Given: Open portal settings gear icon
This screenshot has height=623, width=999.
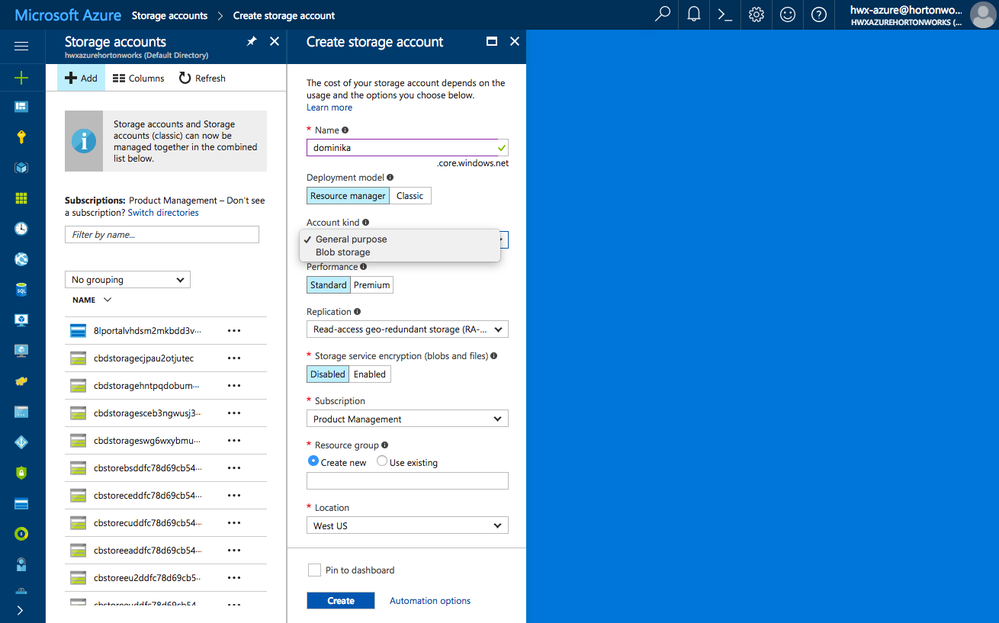Looking at the screenshot, I should tap(757, 15).
